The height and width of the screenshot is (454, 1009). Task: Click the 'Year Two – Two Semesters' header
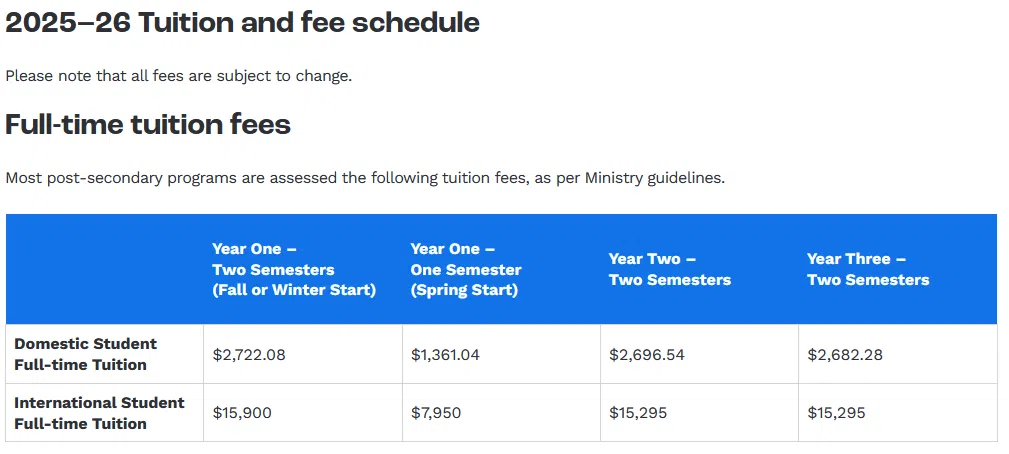[x=669, y=269]
